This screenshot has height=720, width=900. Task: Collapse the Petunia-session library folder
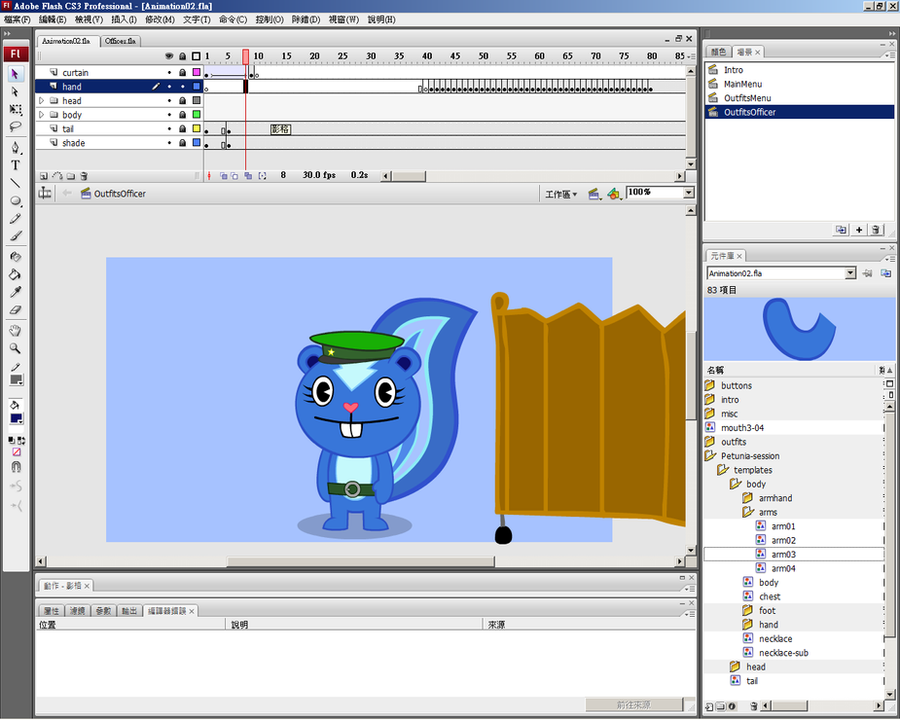(x=711, y=456)
